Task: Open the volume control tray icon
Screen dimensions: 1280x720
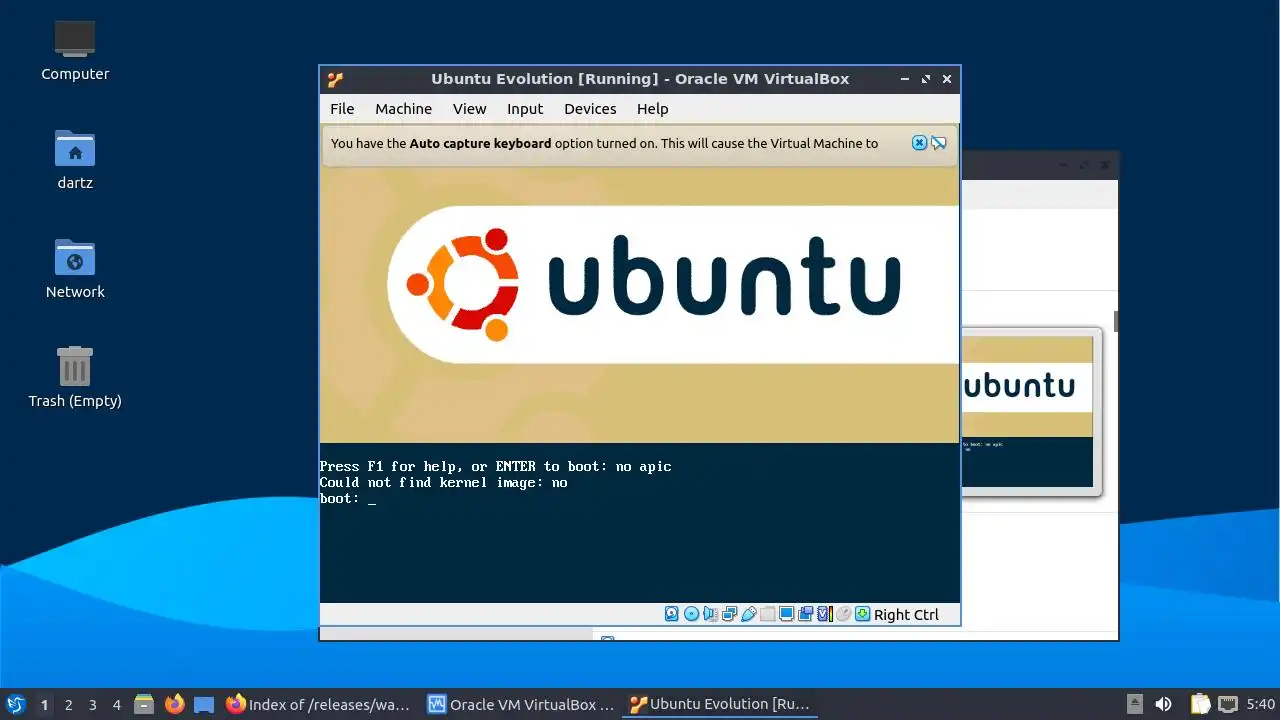Action: pyautogui.click(x=1163, y=704)
